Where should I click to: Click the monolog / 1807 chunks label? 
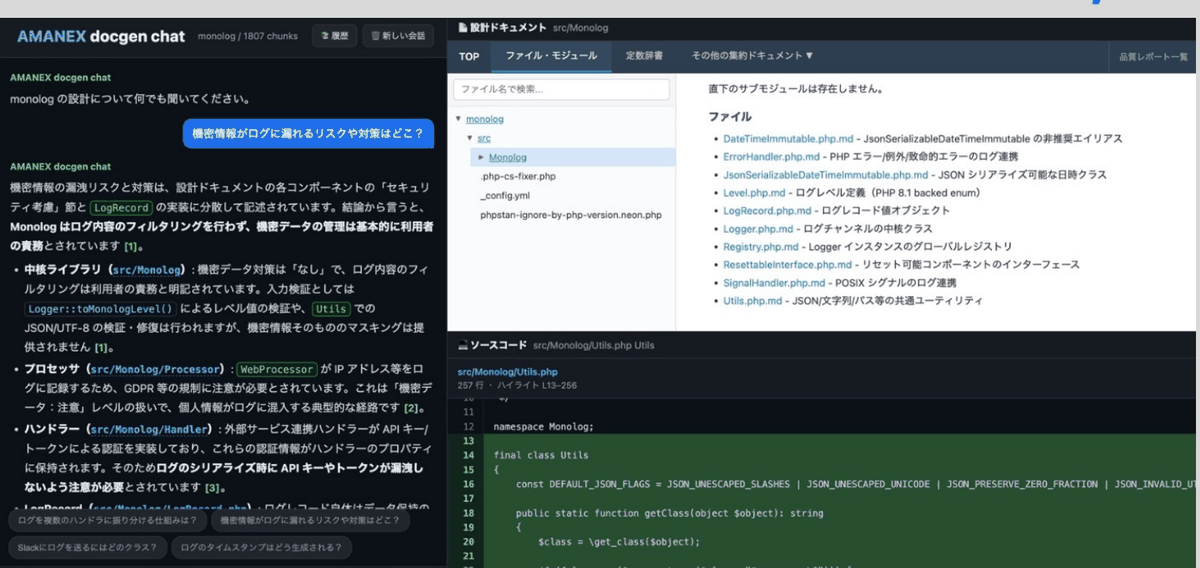coord(248,36)
